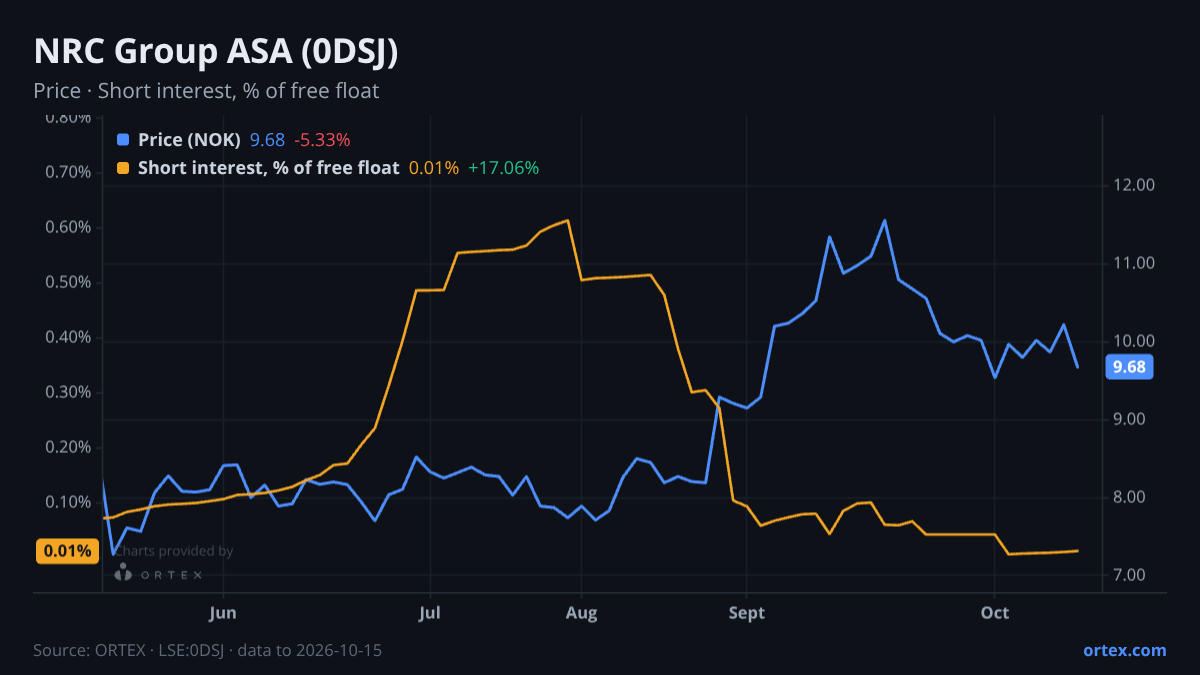This screenshot has height=675, width=1200.
Task: Click the 9.68 value in the legend
Action: (267, 140)
